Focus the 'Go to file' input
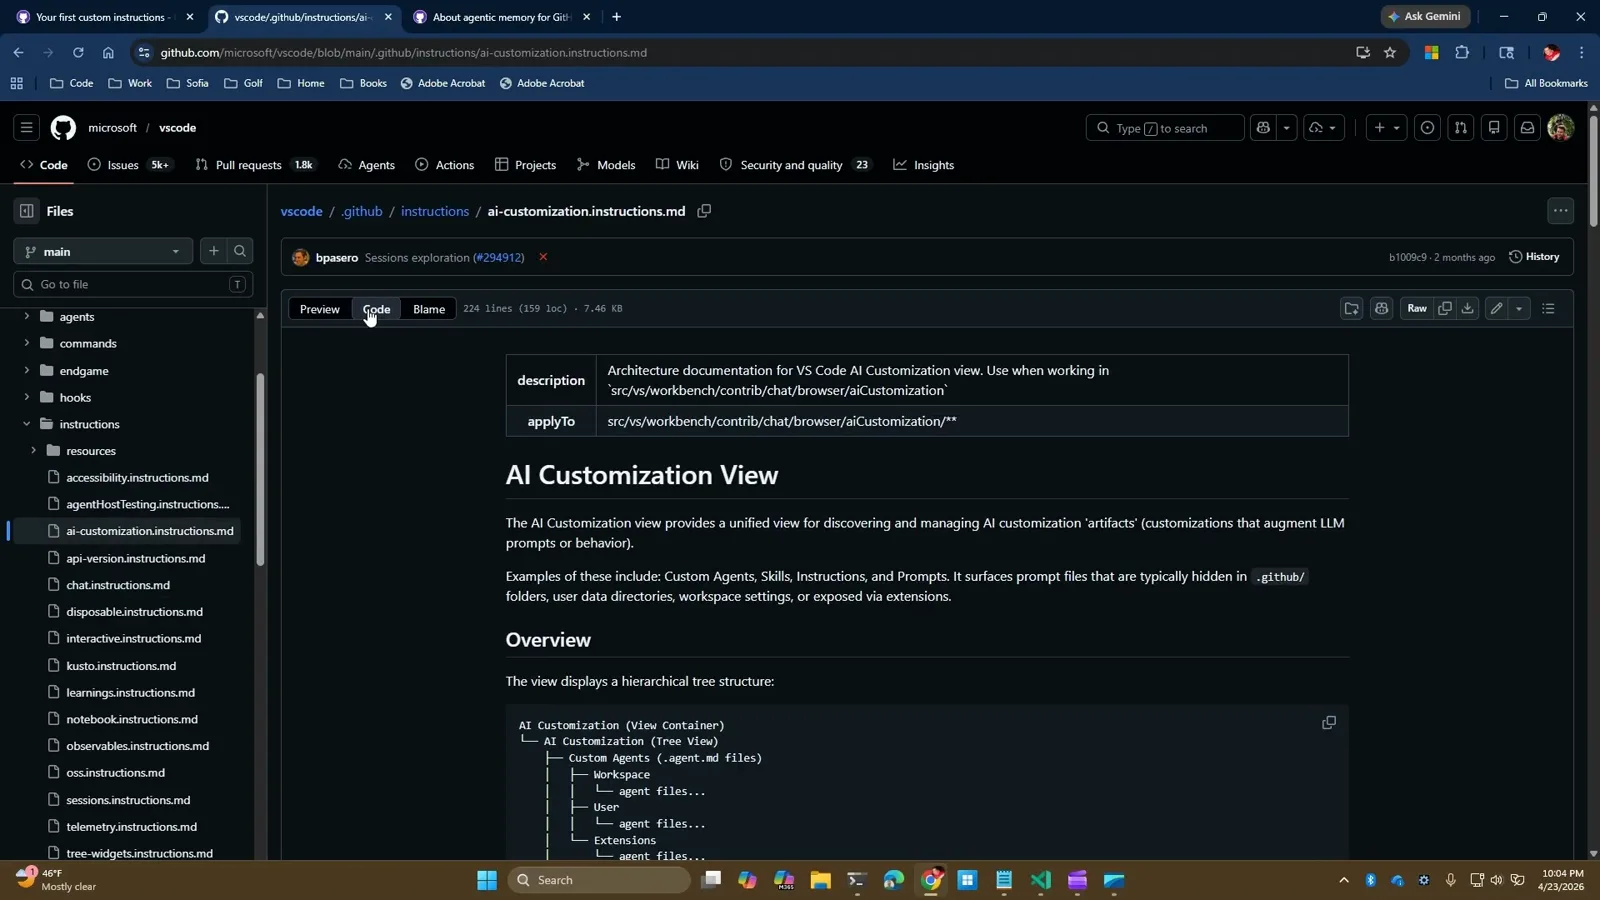1600x900 pixels. (133, 285)
